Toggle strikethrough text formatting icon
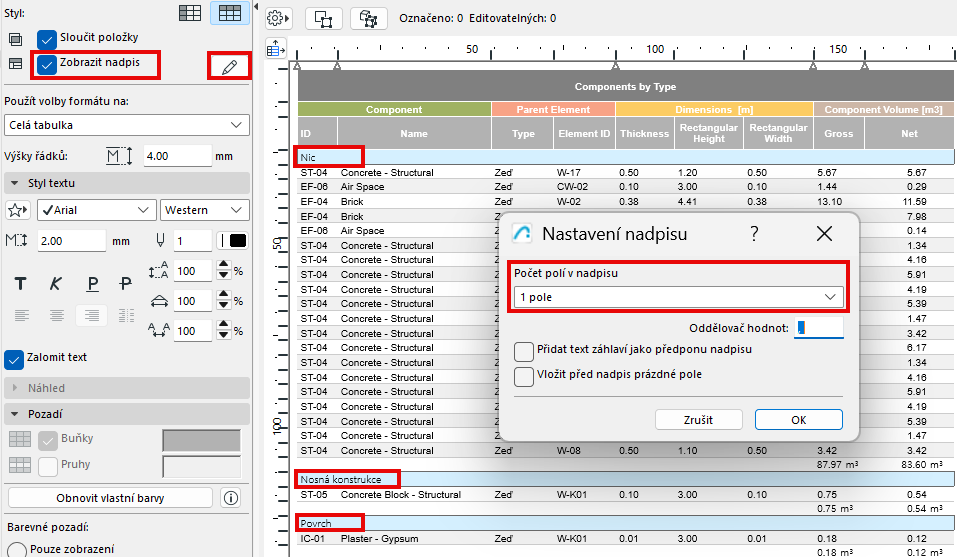Image resolution: width=957 pixels, height=557 pixels. pyautogui.click(x=126, y=284)
